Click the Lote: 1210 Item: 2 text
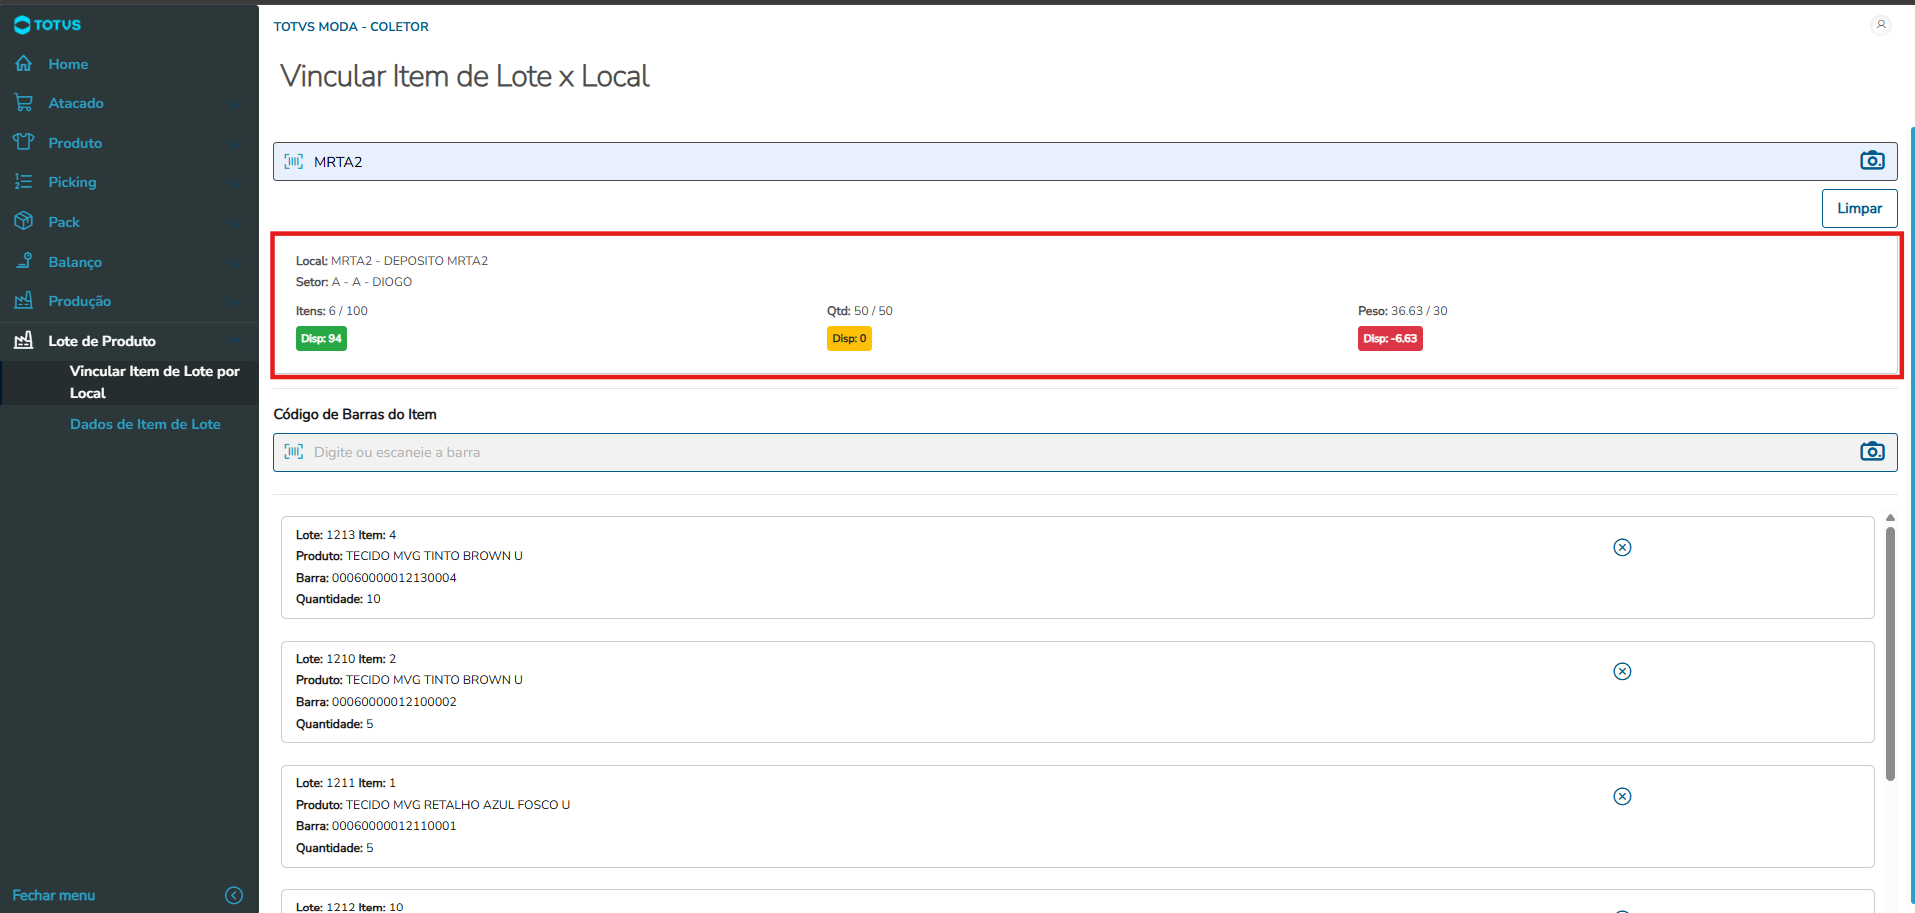 coord(346,659)
